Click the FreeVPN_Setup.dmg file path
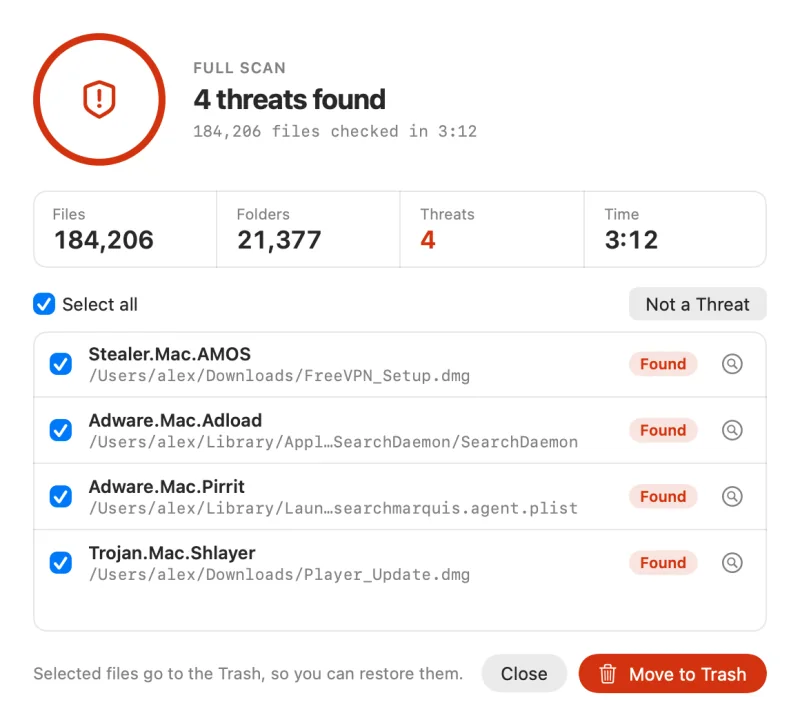The width and height of the screenshot is (800, 718). (279, 376)
